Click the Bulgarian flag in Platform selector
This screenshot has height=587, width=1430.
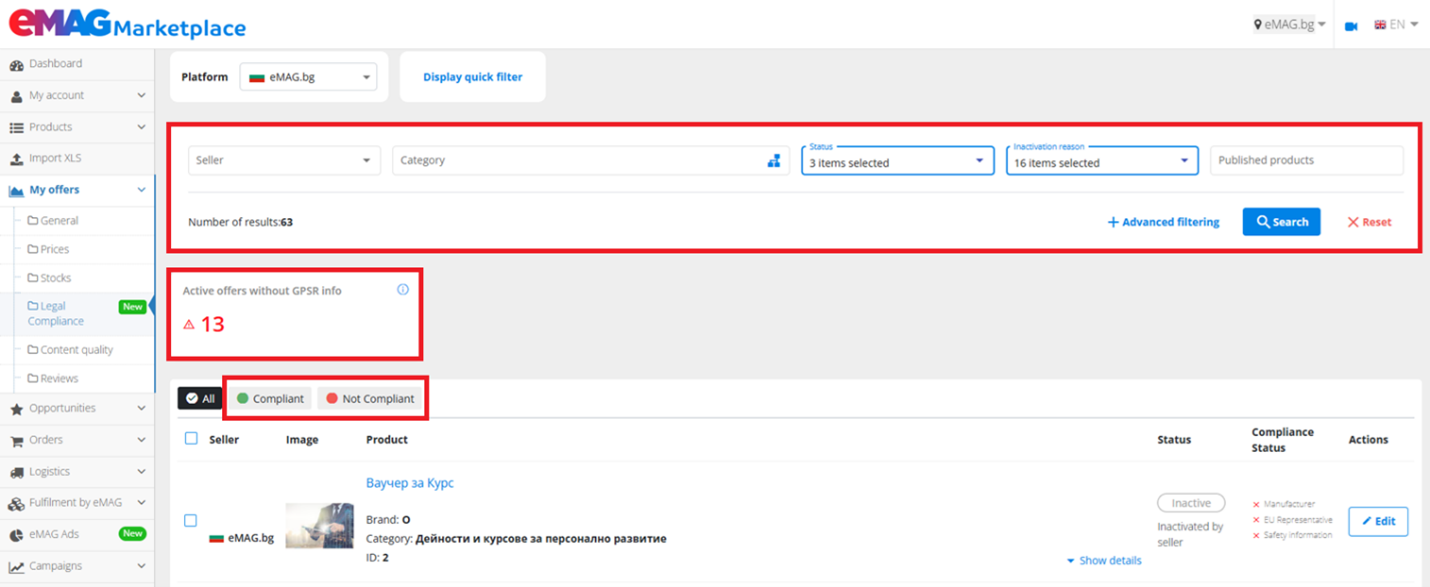pos(257,77)
